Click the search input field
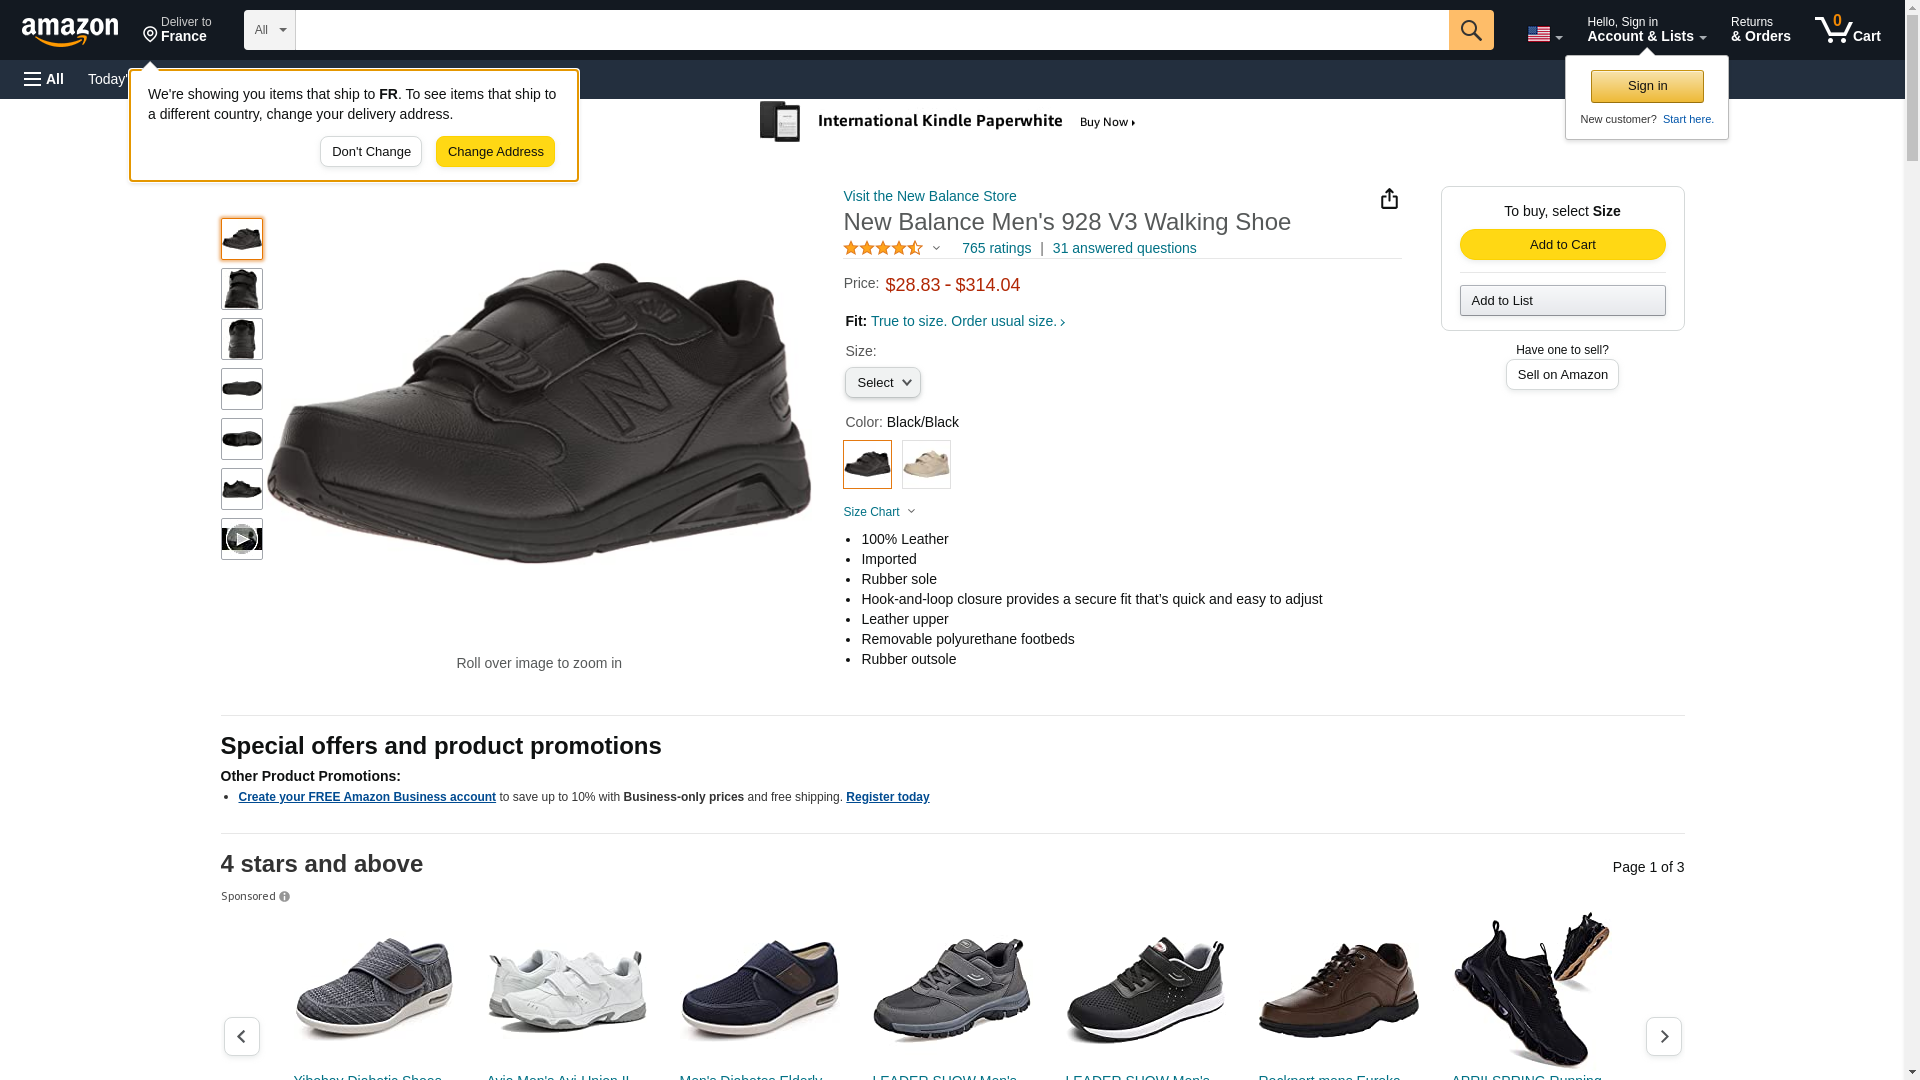Screen dimensions: 1920x1080 coord(871,30)
